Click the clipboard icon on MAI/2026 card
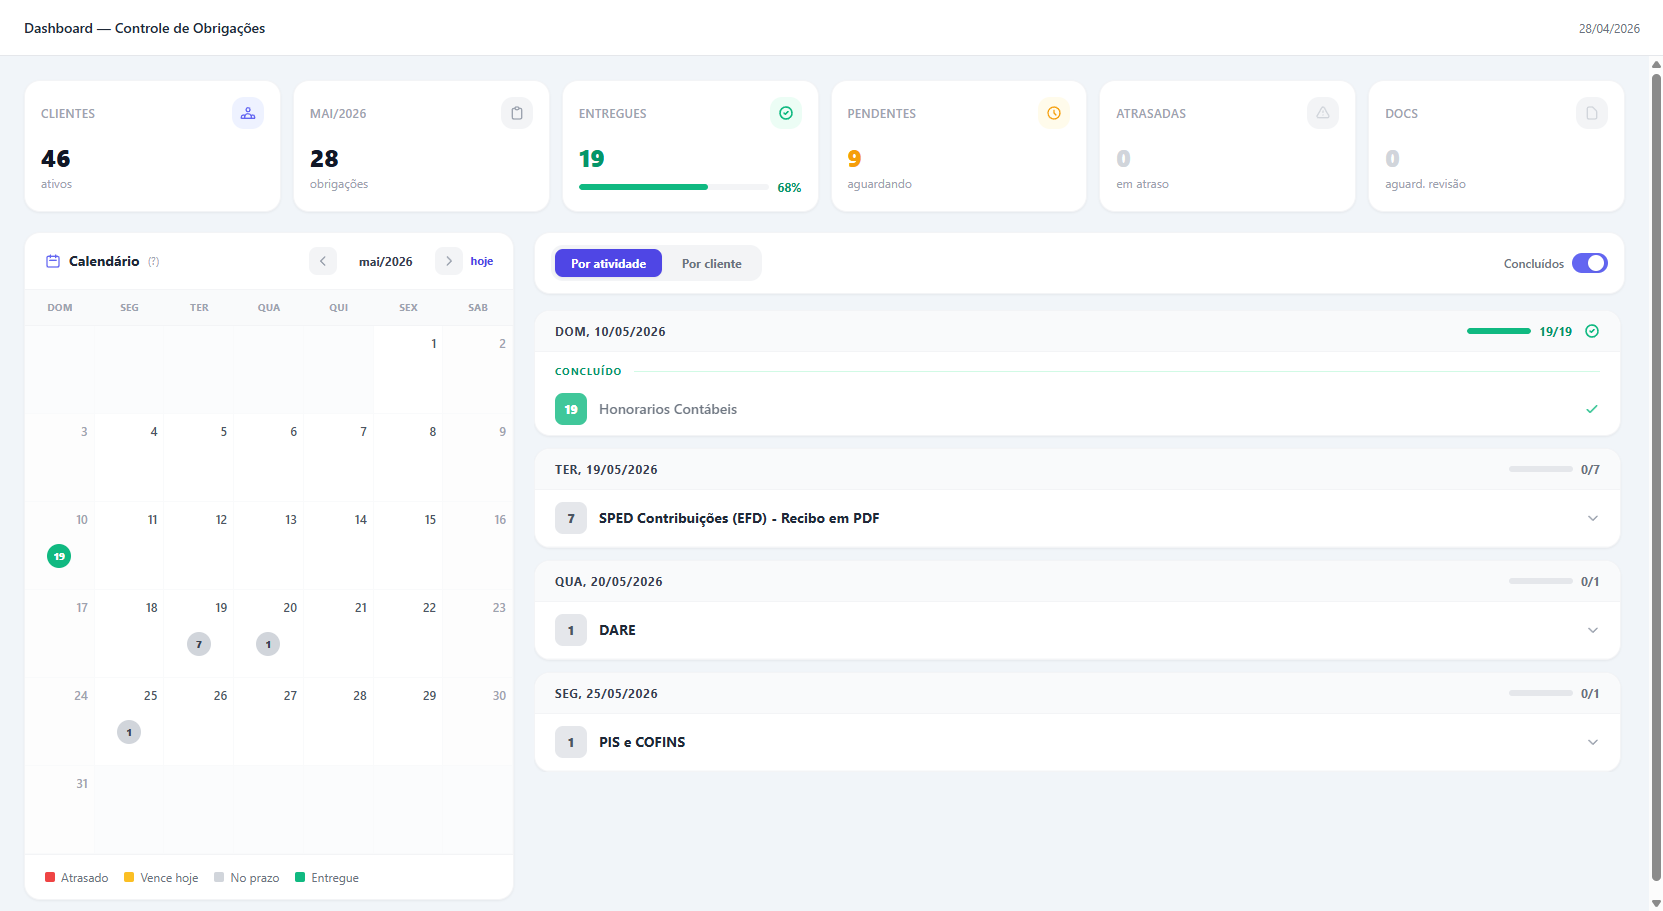This screenshot has height=911, width=1663. [517, 113]
